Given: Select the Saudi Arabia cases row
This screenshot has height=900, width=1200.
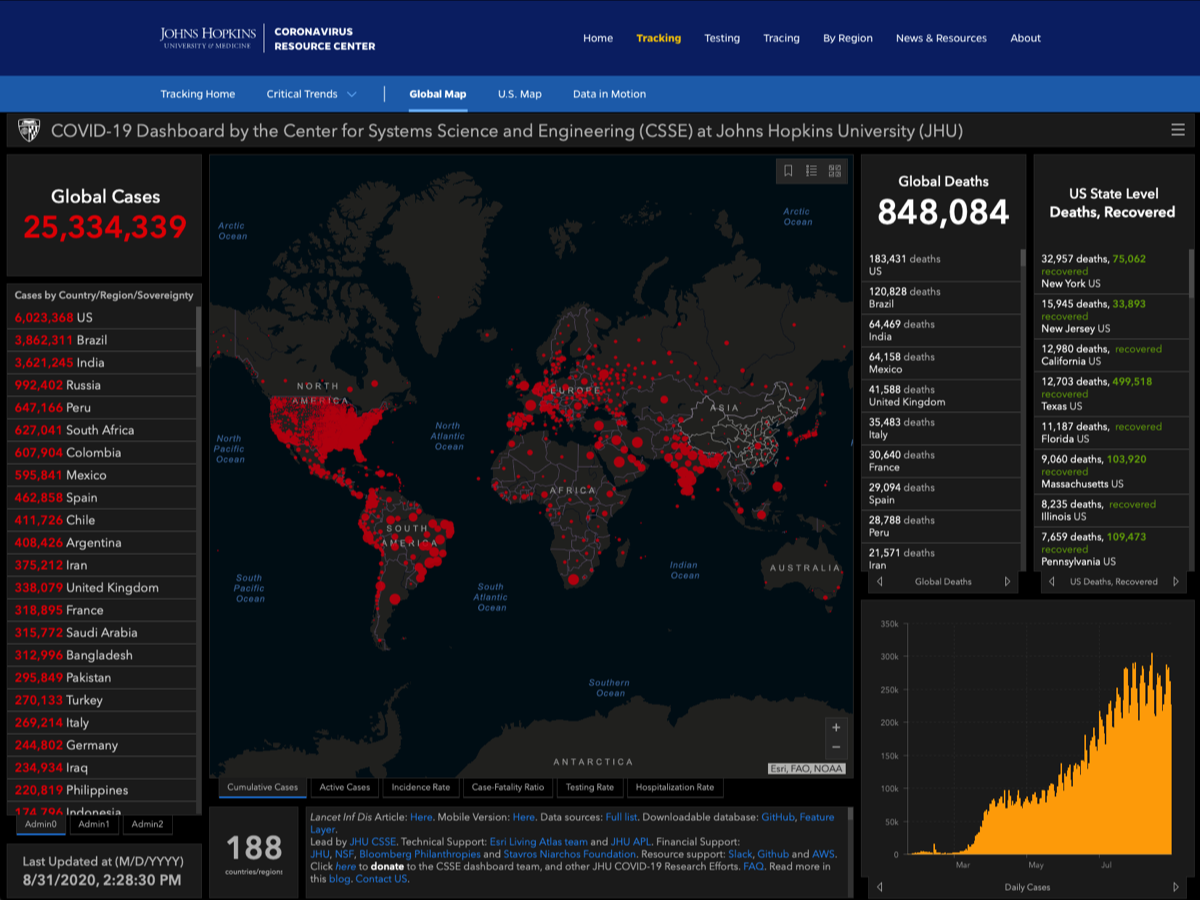Looking at the screenshot, I should click(104, 632).
